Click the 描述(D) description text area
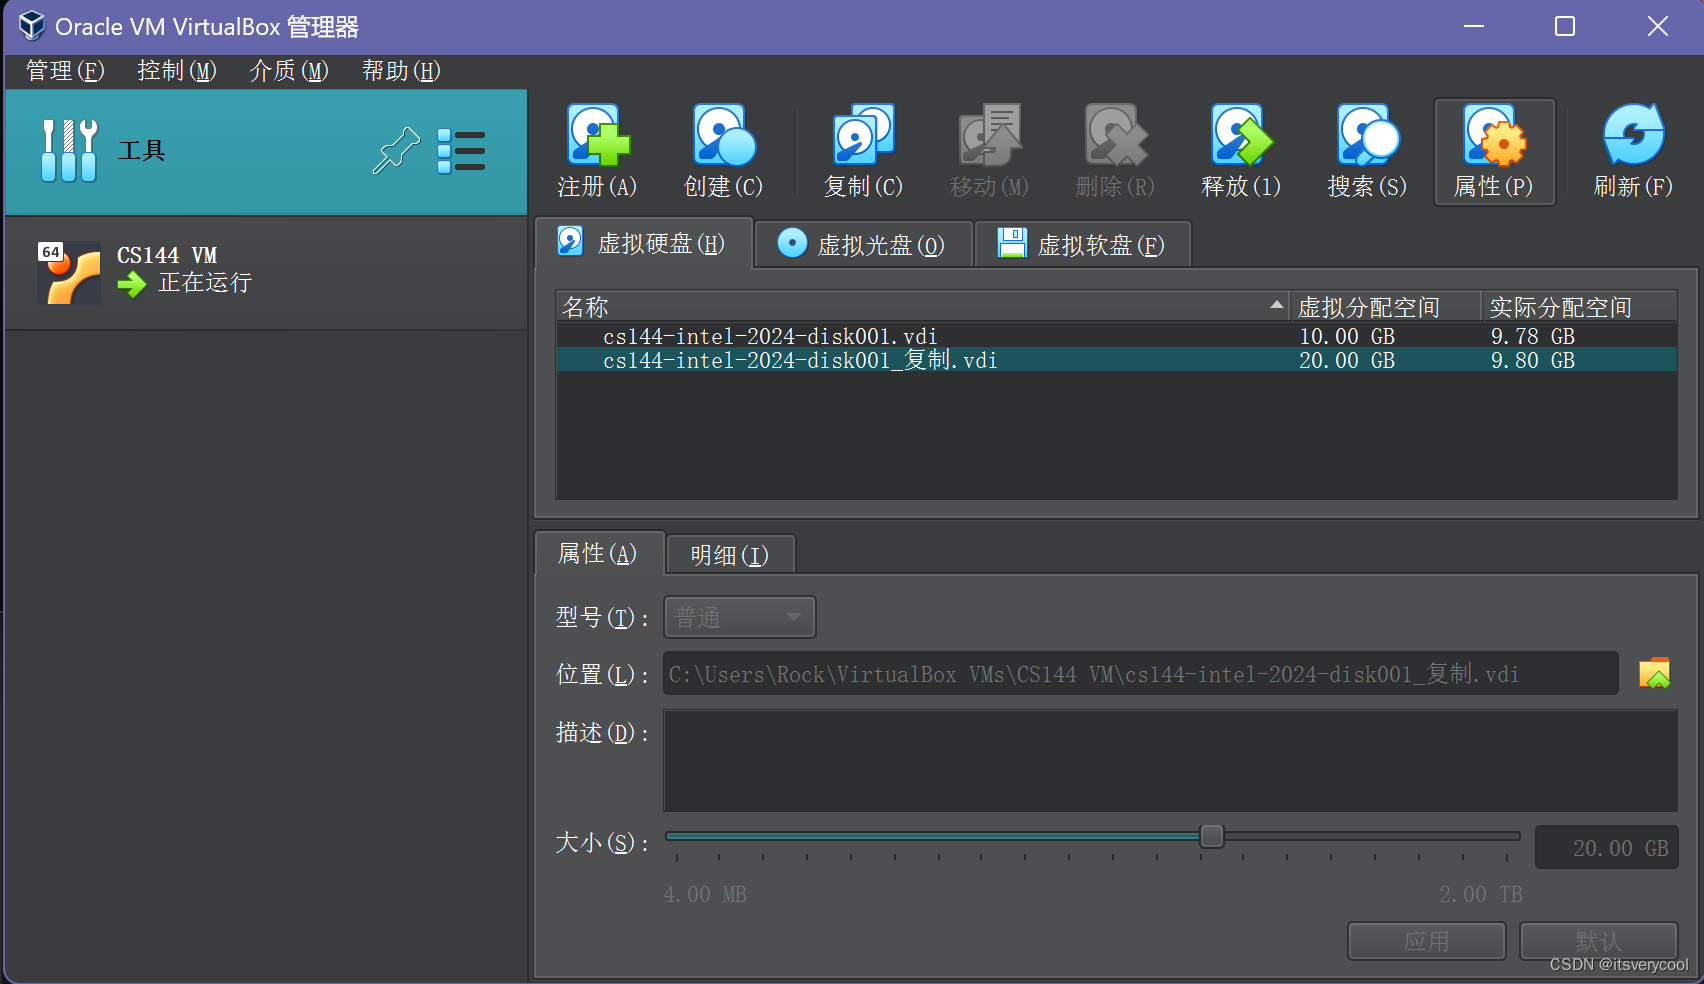 click(1170, 761)
